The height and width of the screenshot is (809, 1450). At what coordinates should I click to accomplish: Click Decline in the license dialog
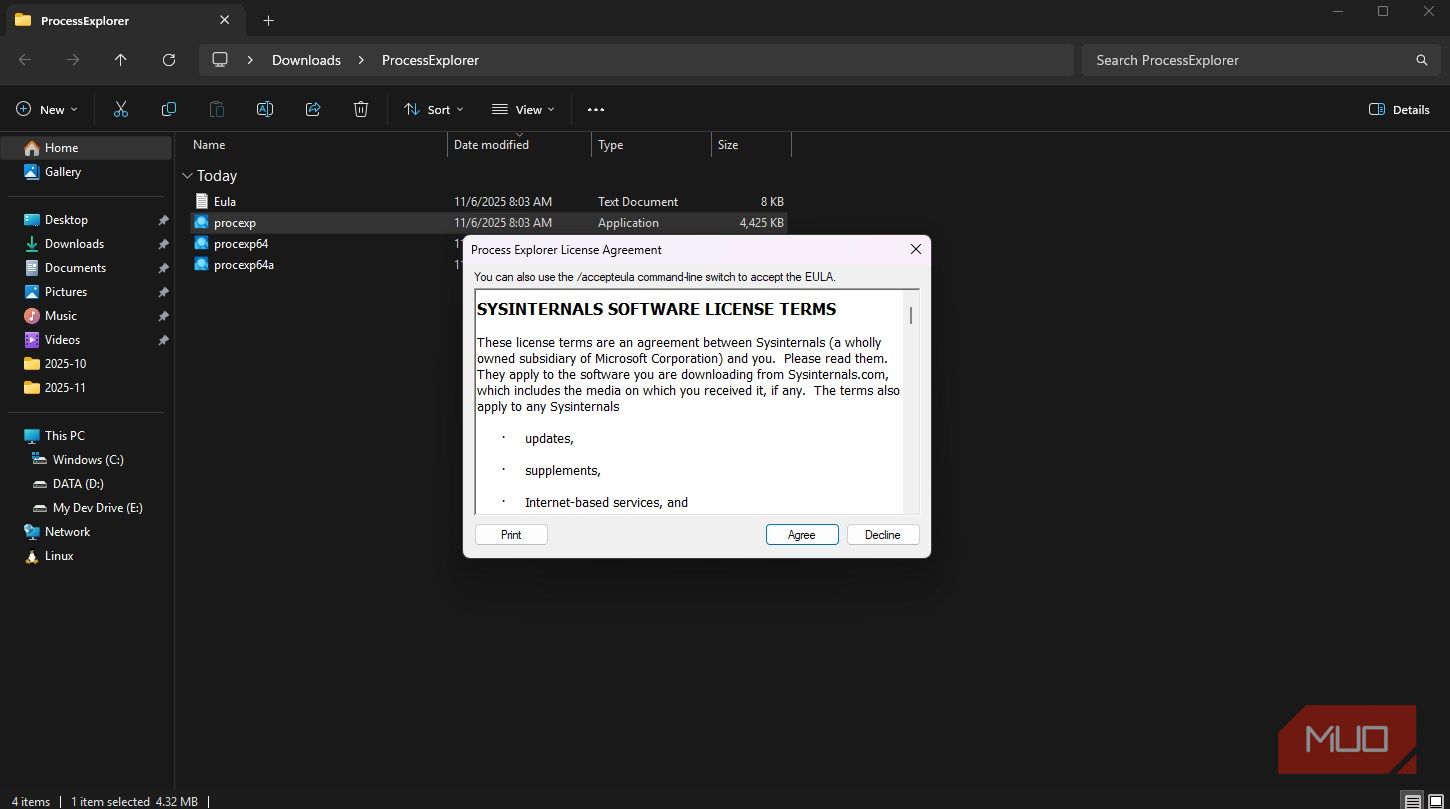tap(883, 535)
